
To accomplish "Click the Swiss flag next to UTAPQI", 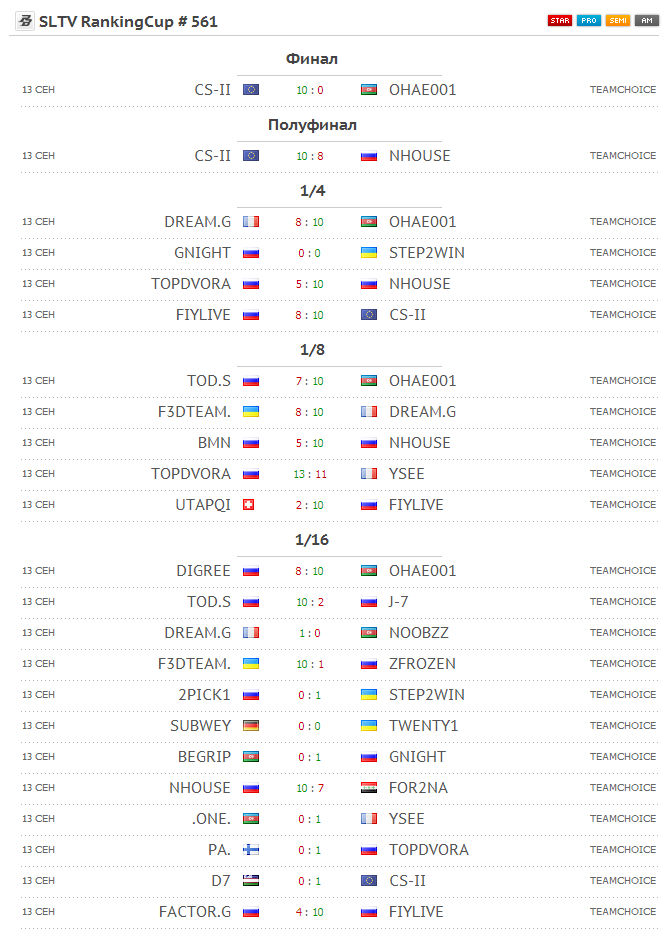I will click(x=249, y=505).
